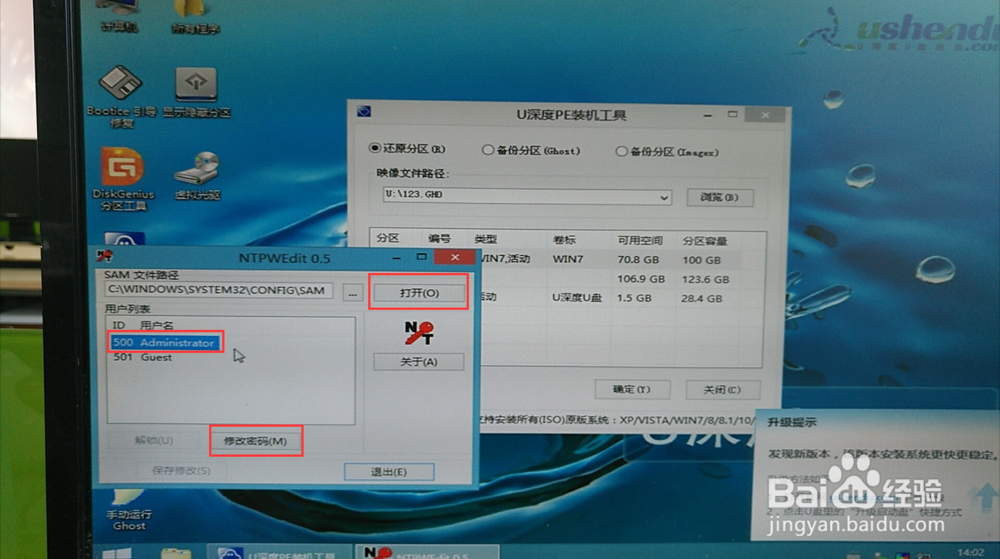Click the user name (用户名) column header
Viewport: 1000px width, 559px height.
pos(157,325)
